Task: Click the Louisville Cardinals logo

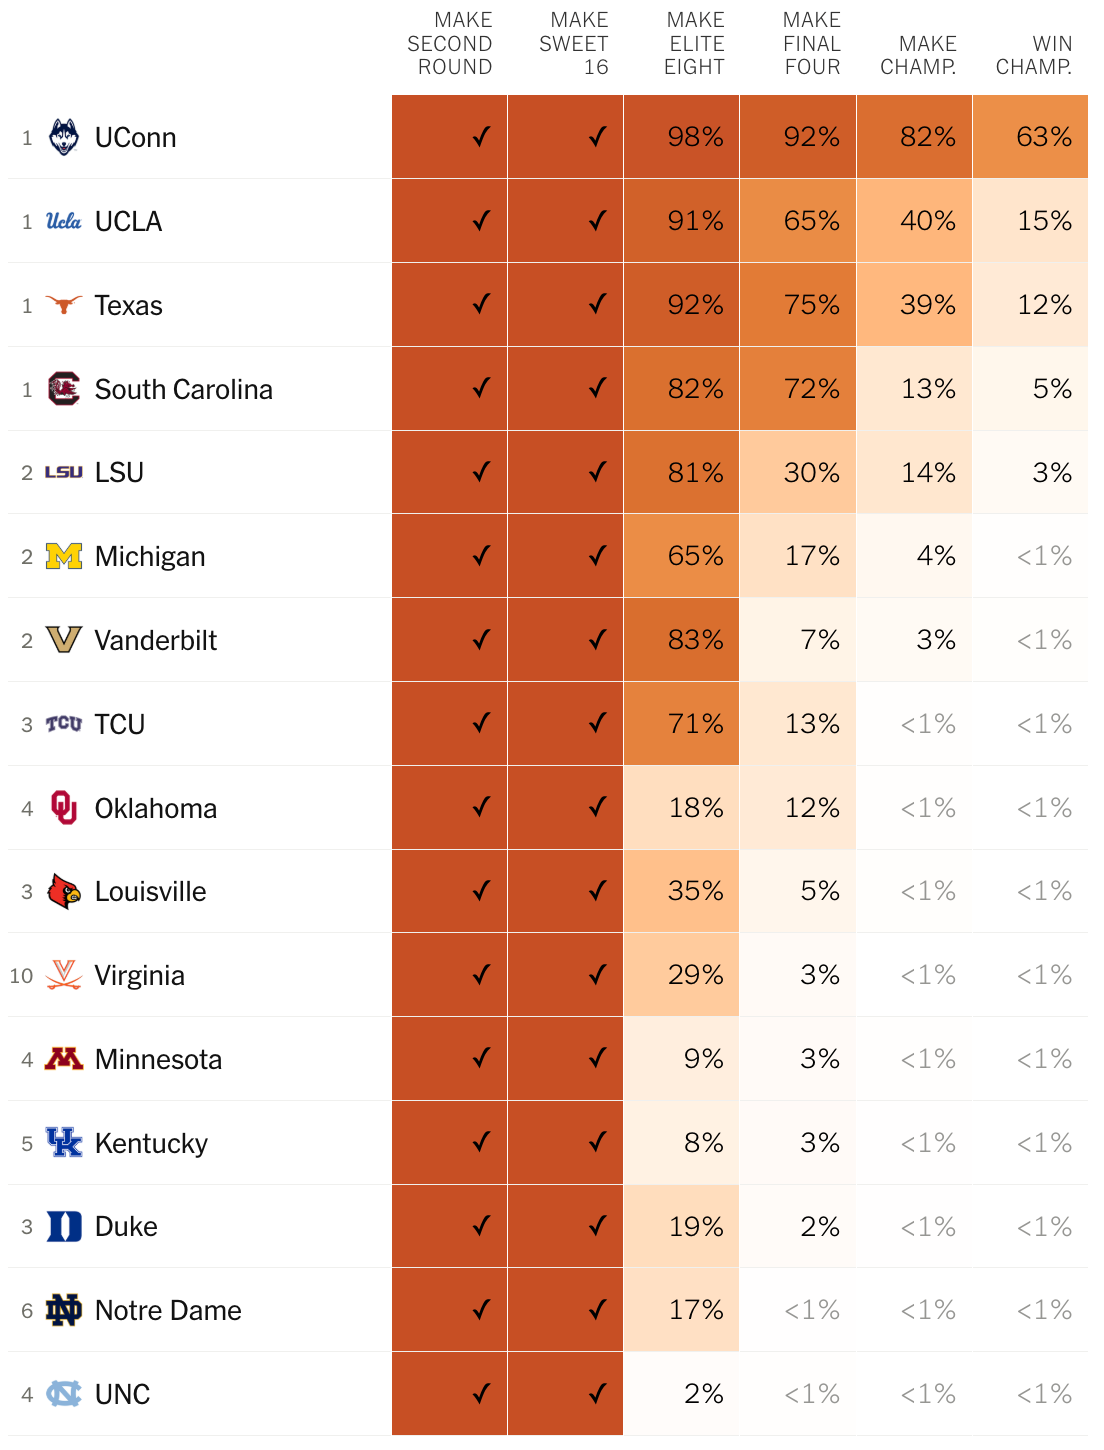Action: click(64, 891)
